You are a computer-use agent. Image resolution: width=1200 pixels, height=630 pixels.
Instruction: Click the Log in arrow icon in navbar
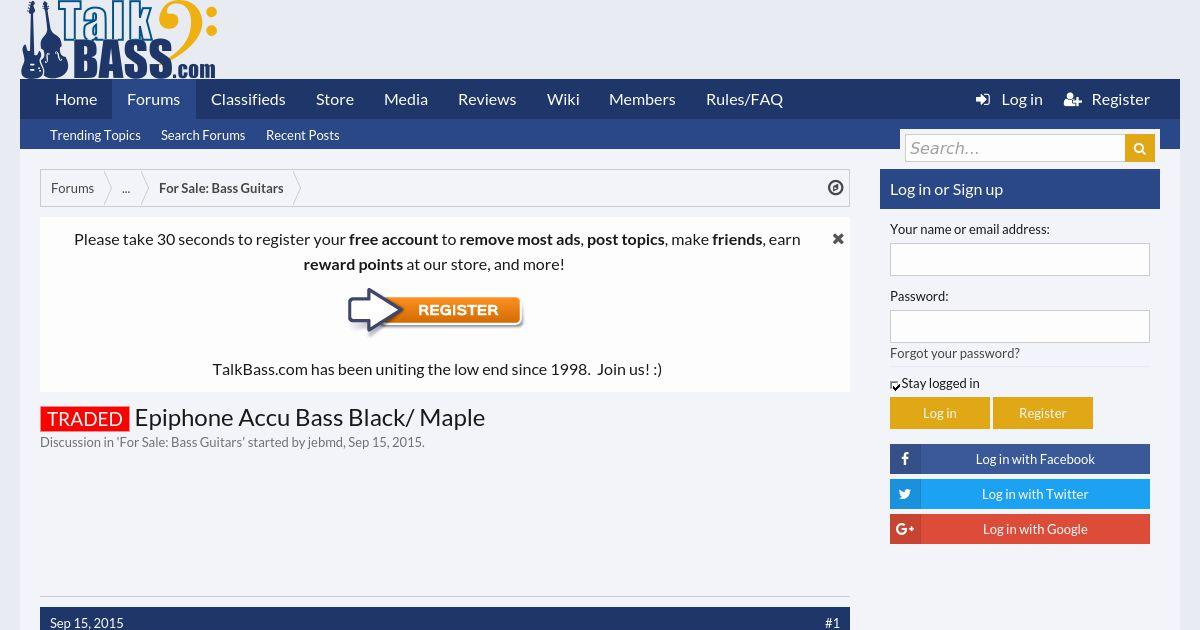coord(983,99)
